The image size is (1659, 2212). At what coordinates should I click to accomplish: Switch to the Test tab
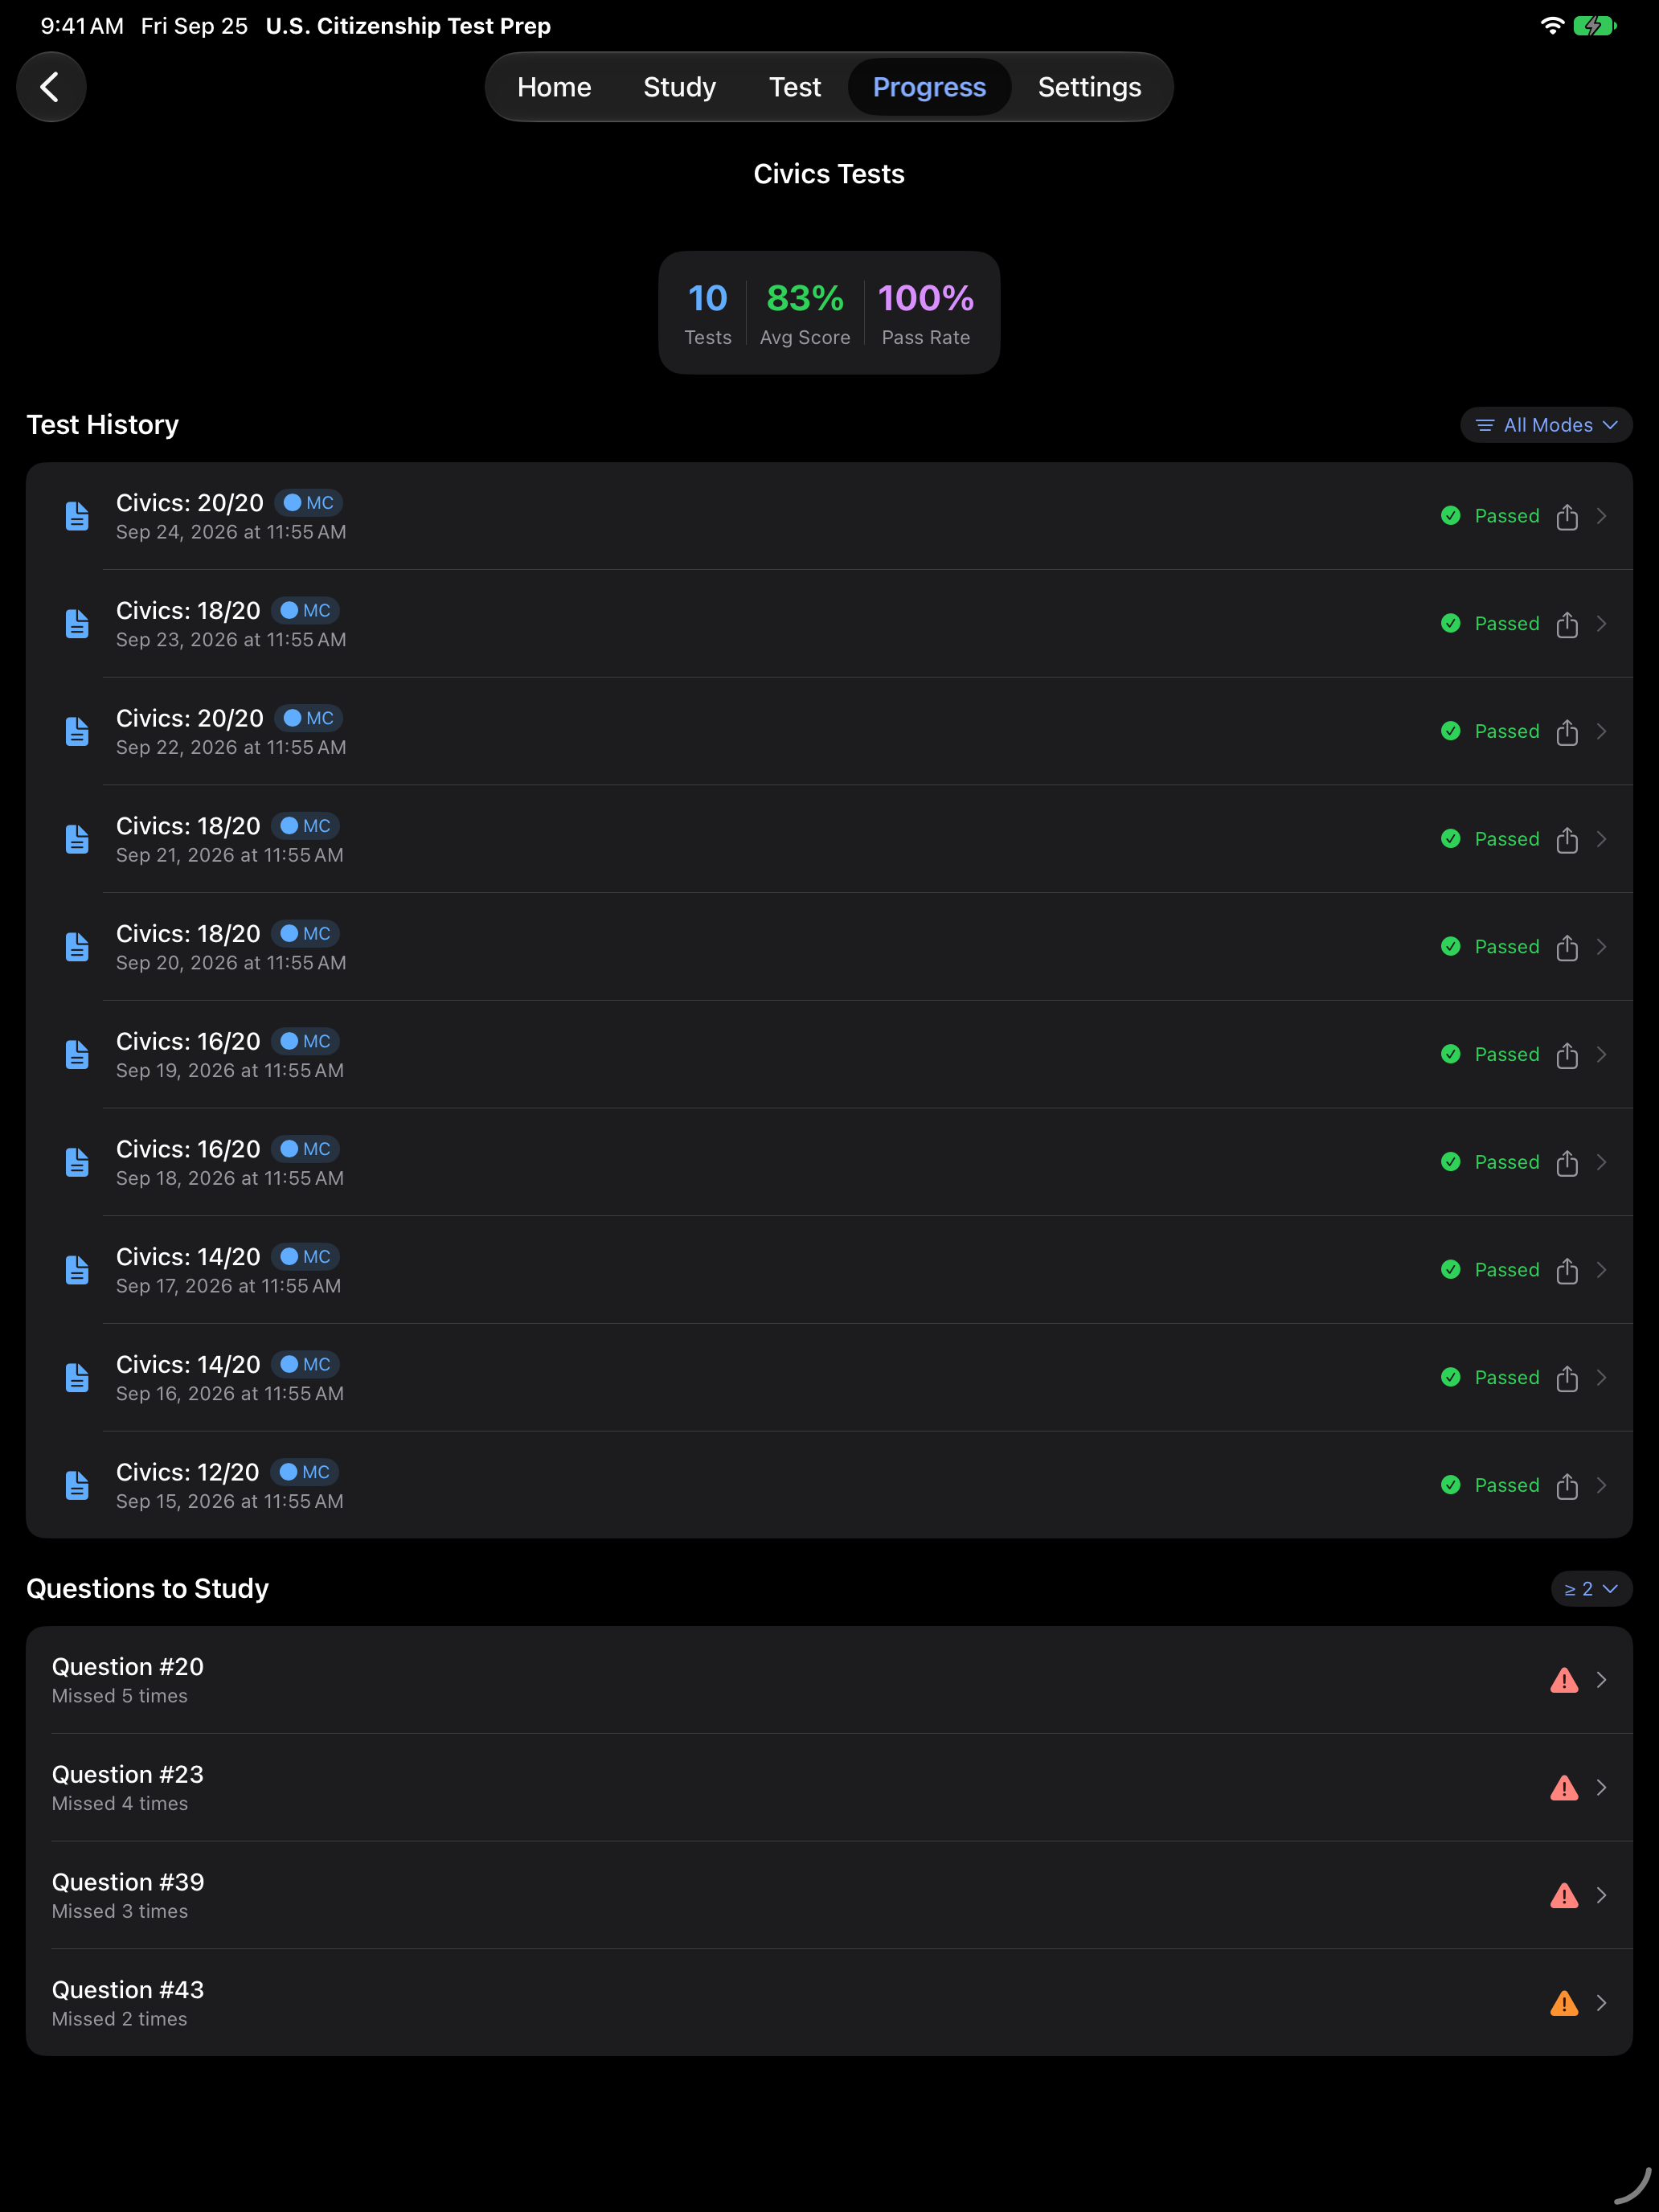click(x=795, y=87)
